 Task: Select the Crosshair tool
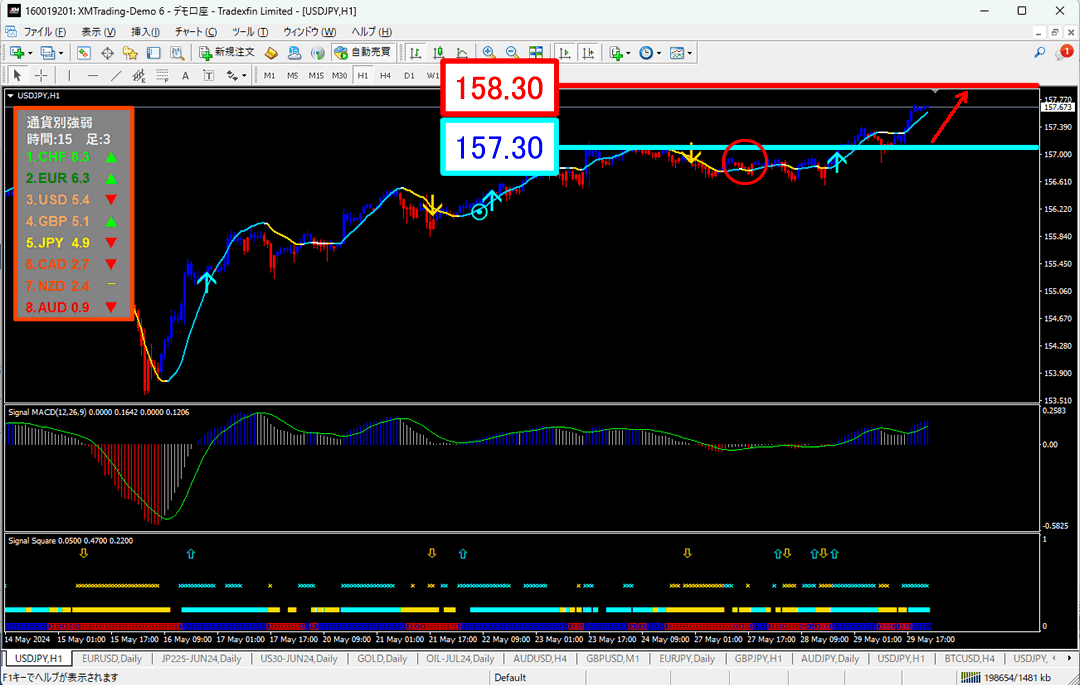pos(41,75)
